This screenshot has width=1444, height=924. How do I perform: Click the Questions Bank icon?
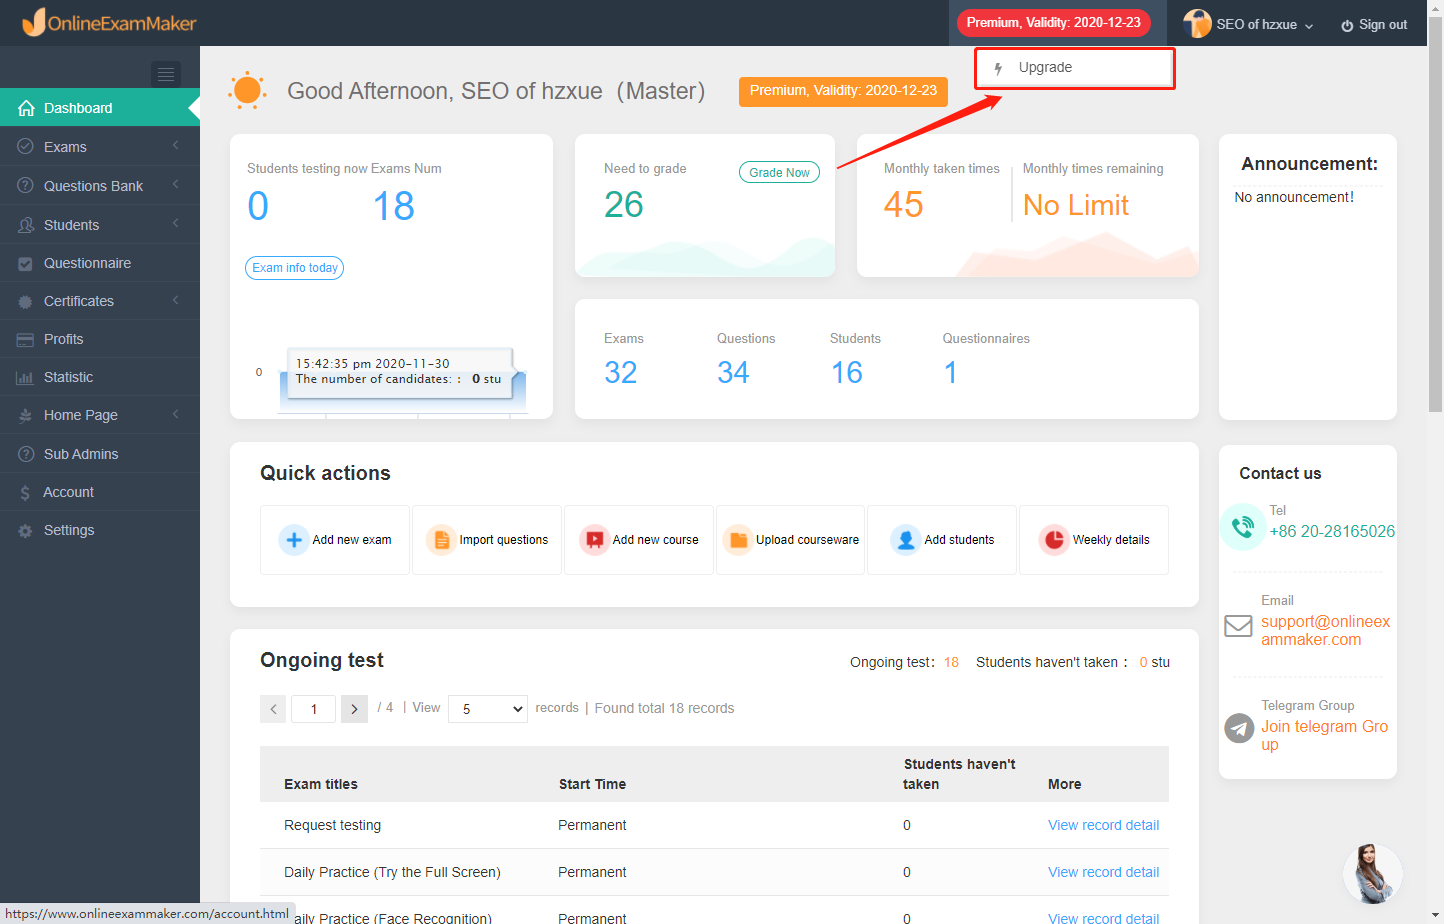coord(26,185)
